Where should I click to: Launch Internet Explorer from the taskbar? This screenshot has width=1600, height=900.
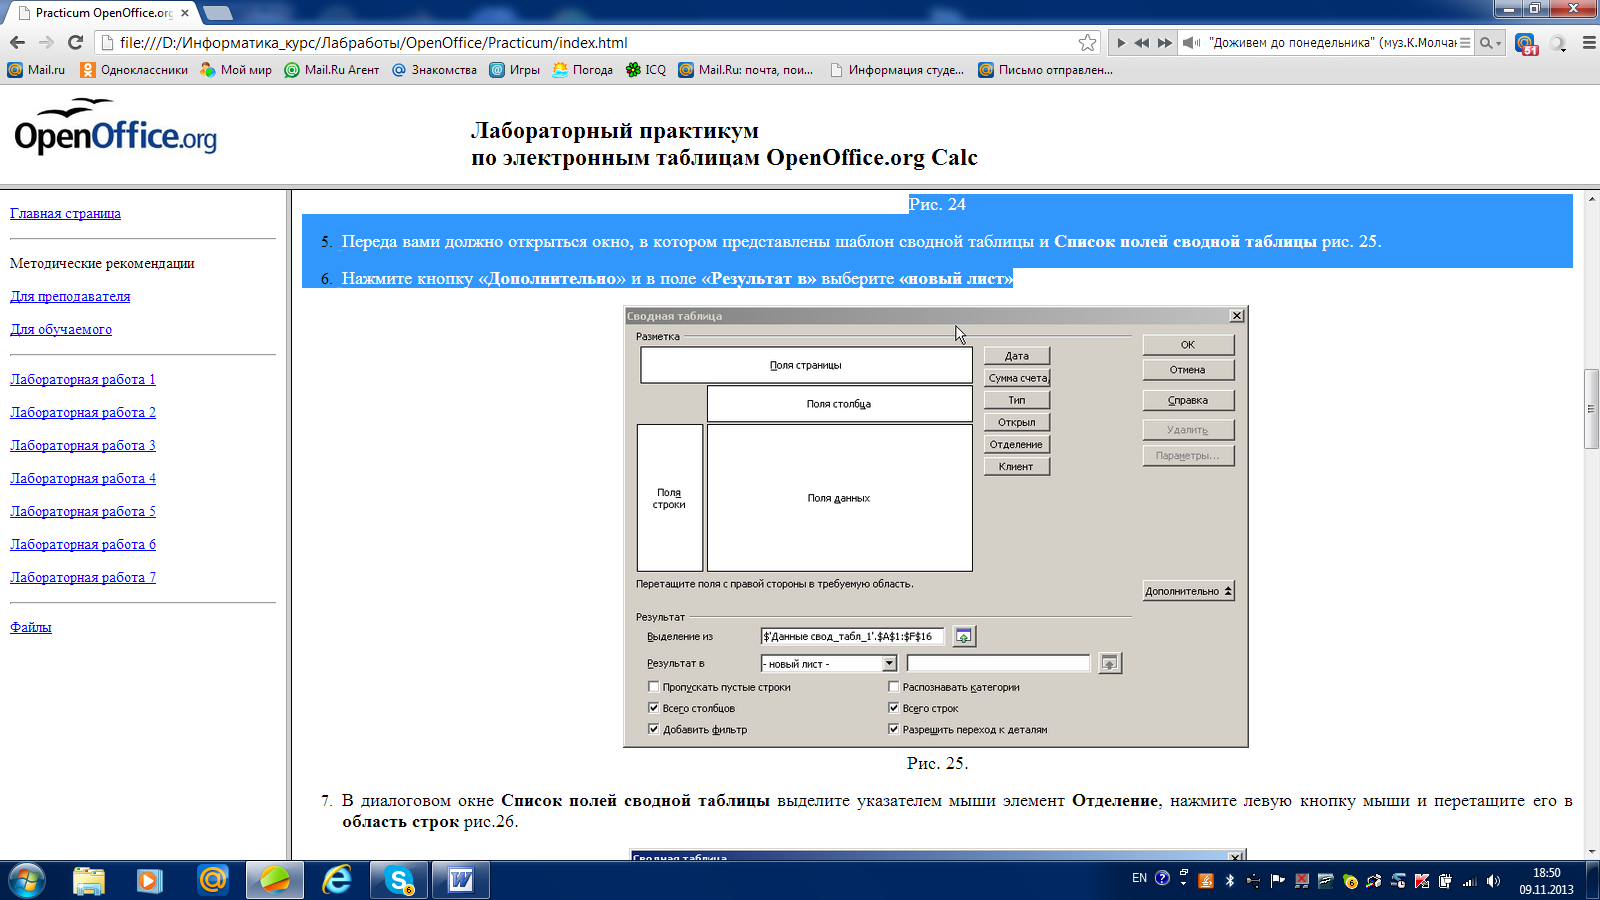(337, 880)
